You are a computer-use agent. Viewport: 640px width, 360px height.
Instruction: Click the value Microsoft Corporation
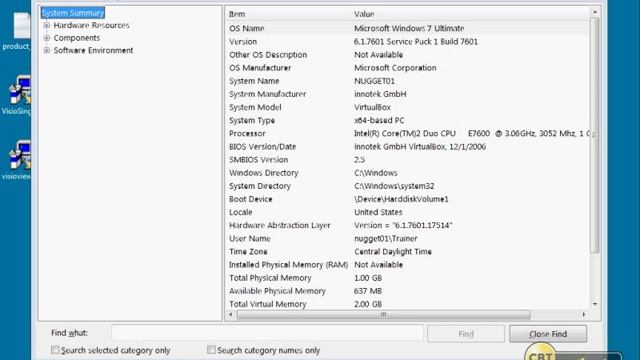coord(395,68)
